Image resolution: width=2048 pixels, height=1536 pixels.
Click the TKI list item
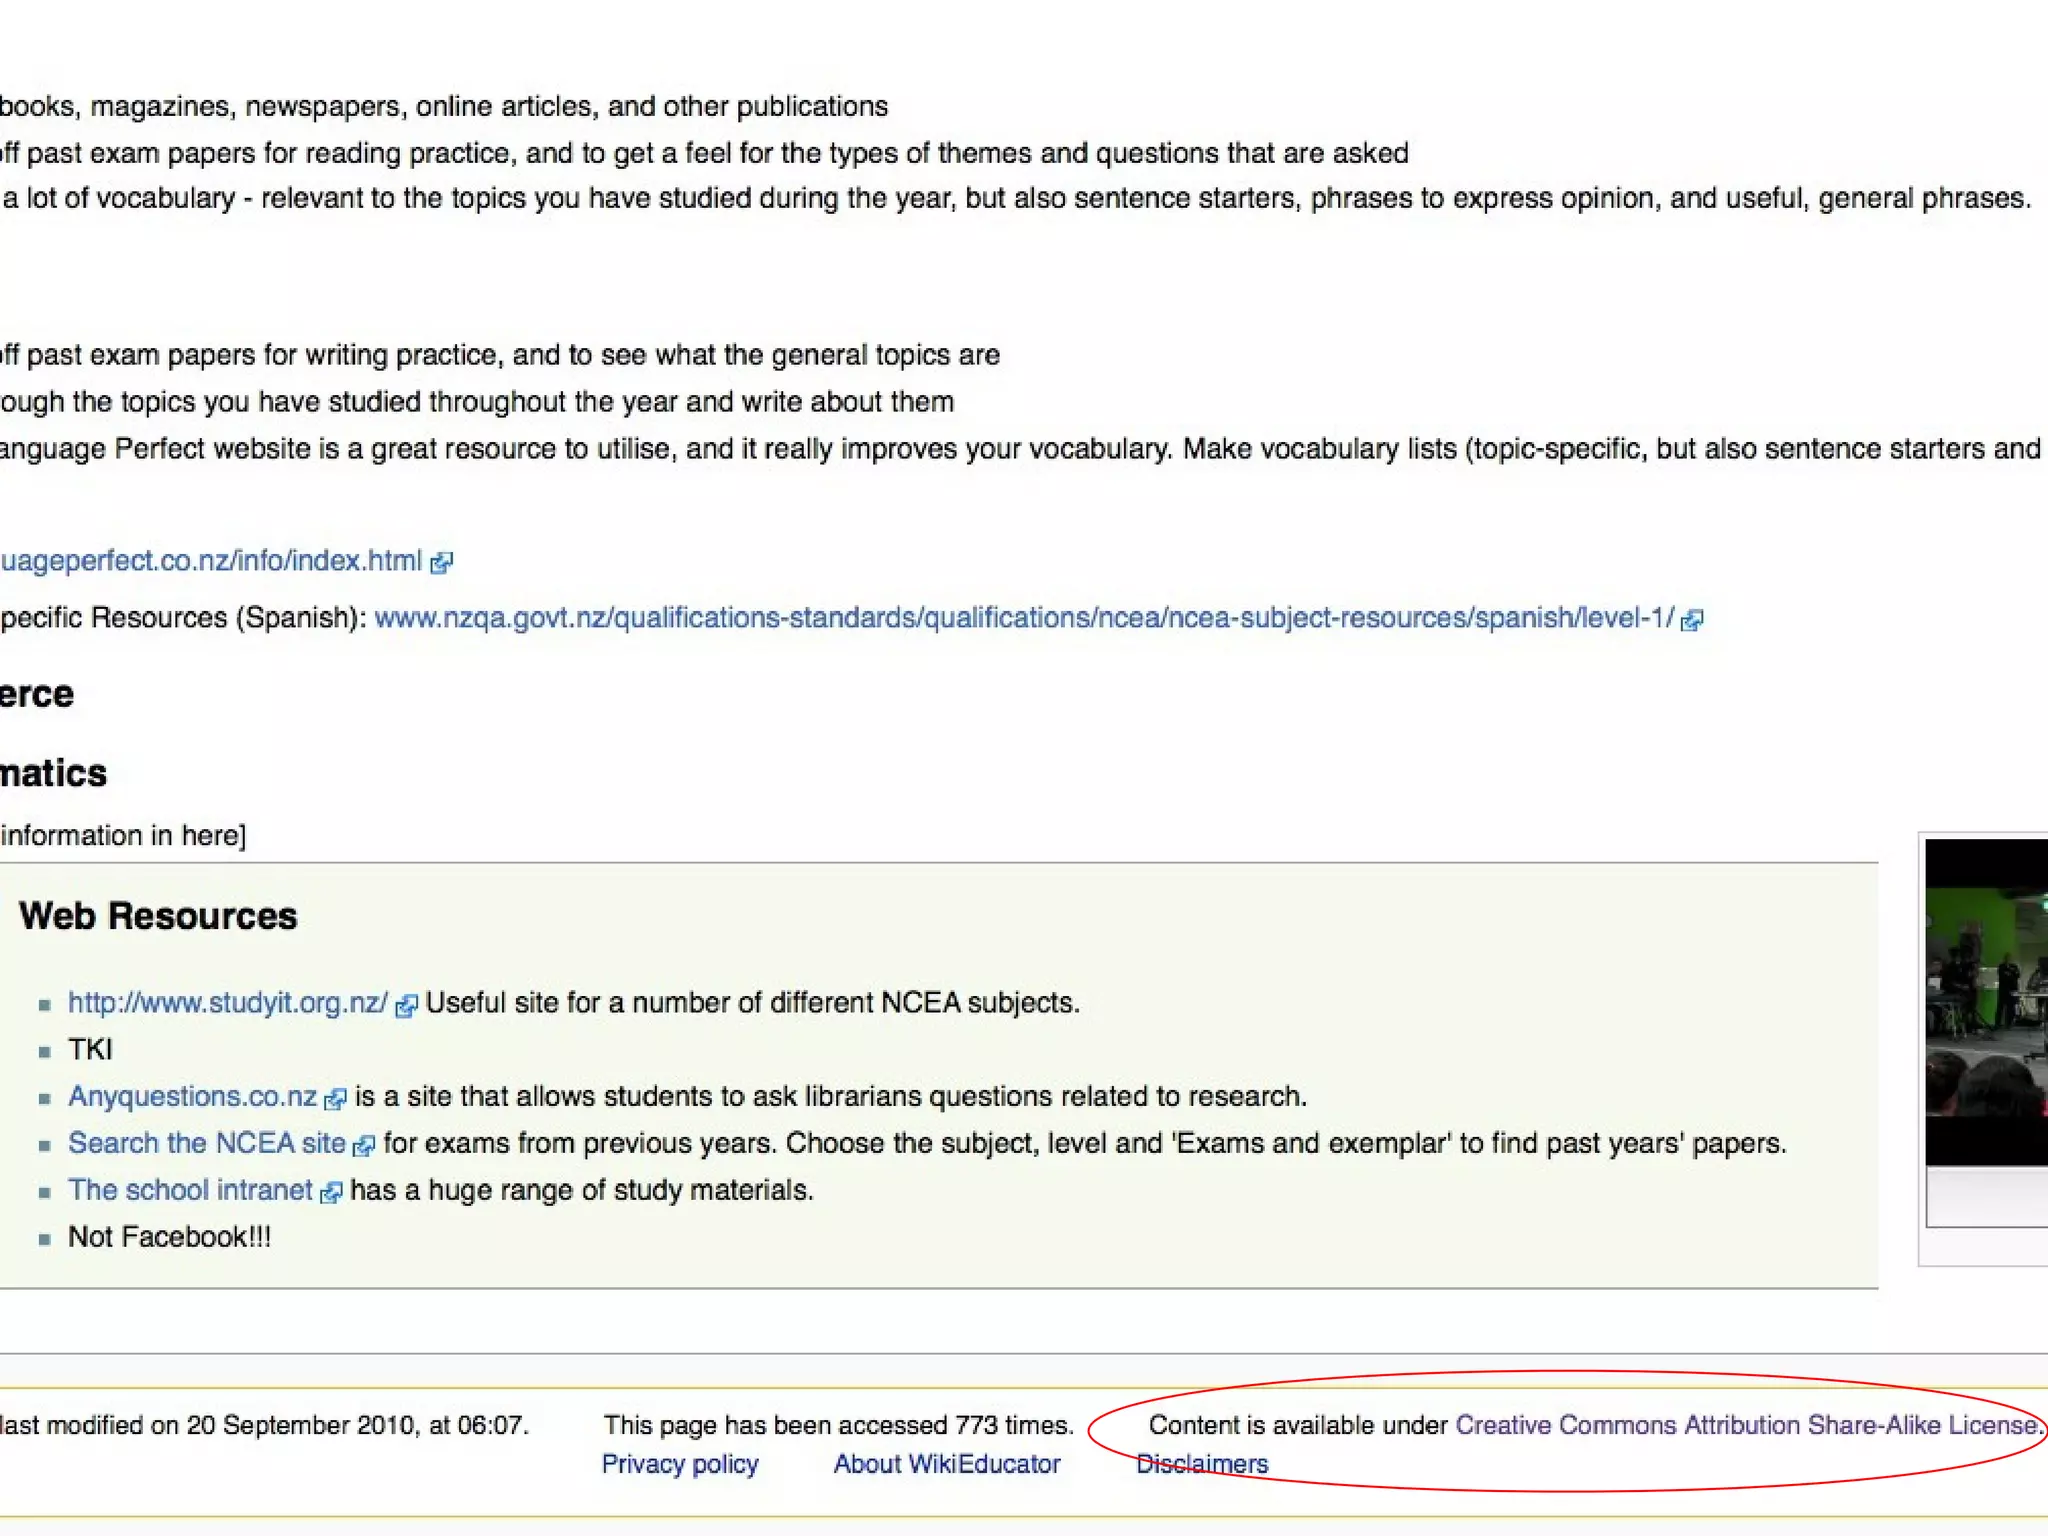tap(90, 1050)
